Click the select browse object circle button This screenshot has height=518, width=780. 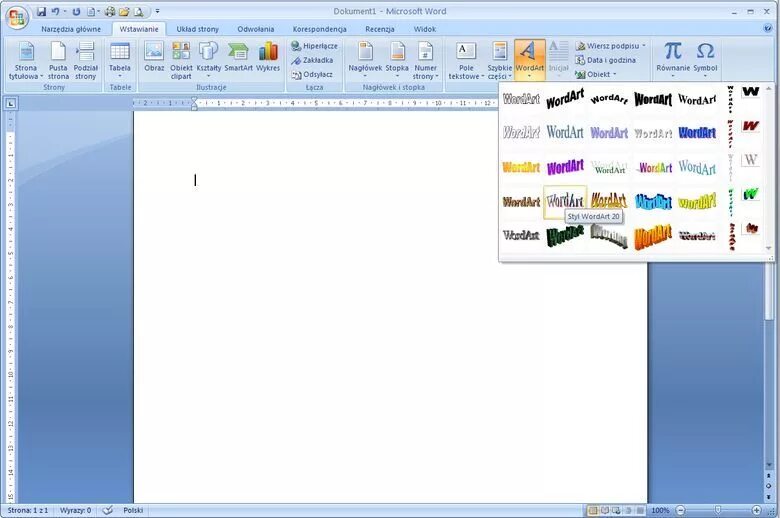(x=769, y=486)
